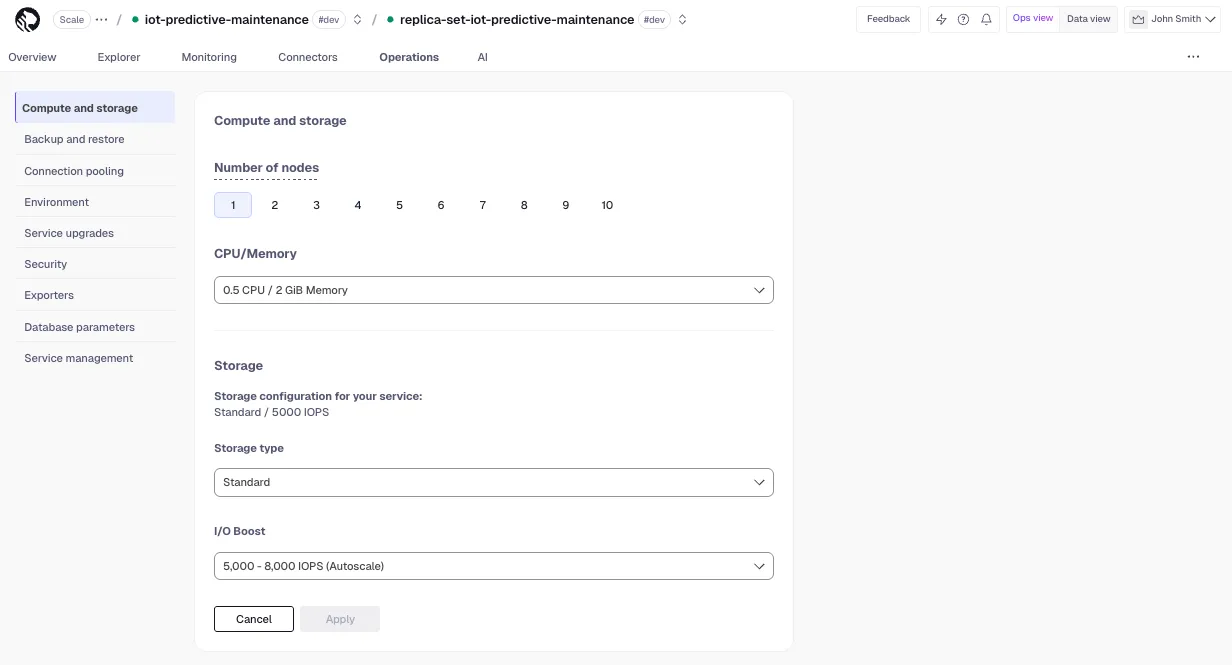This screenshot has height=665, width=1232.
Task: Open the more options ellipsis at right
Action: coord(1193,57)
